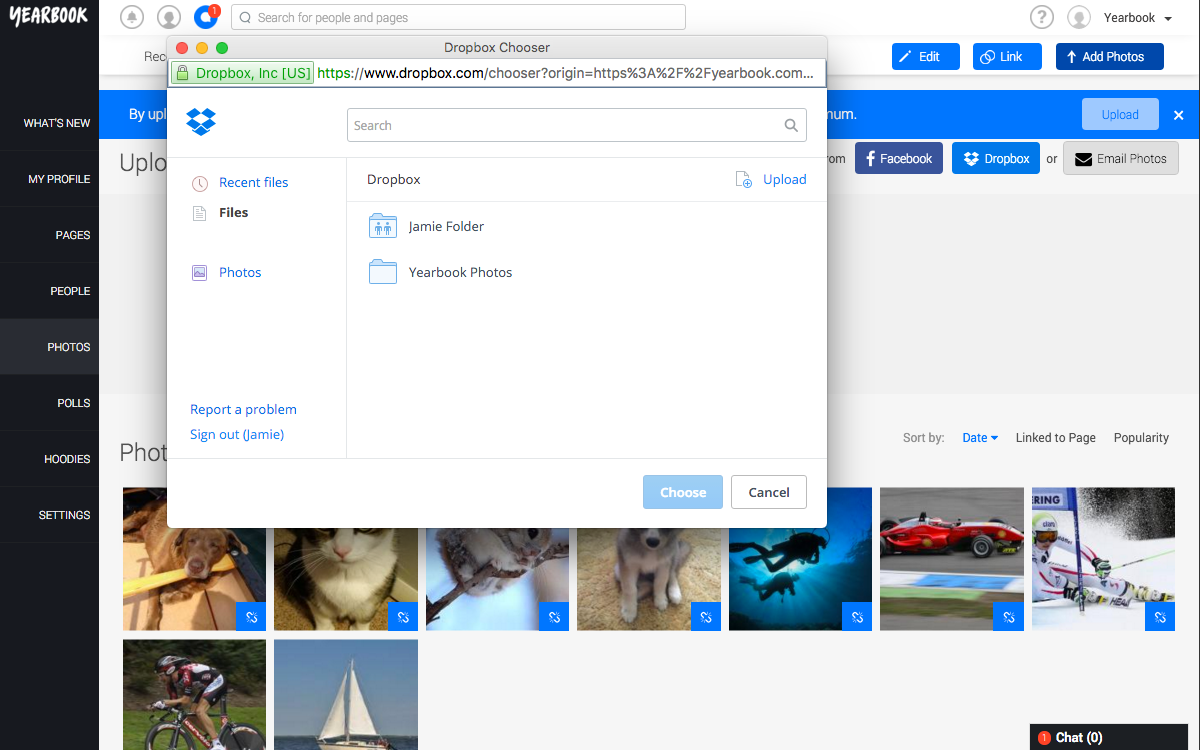The height and width of the screenshot is (750, 1200).
Task: Open Polls in sidebar
Action: (x=49, y=403)
